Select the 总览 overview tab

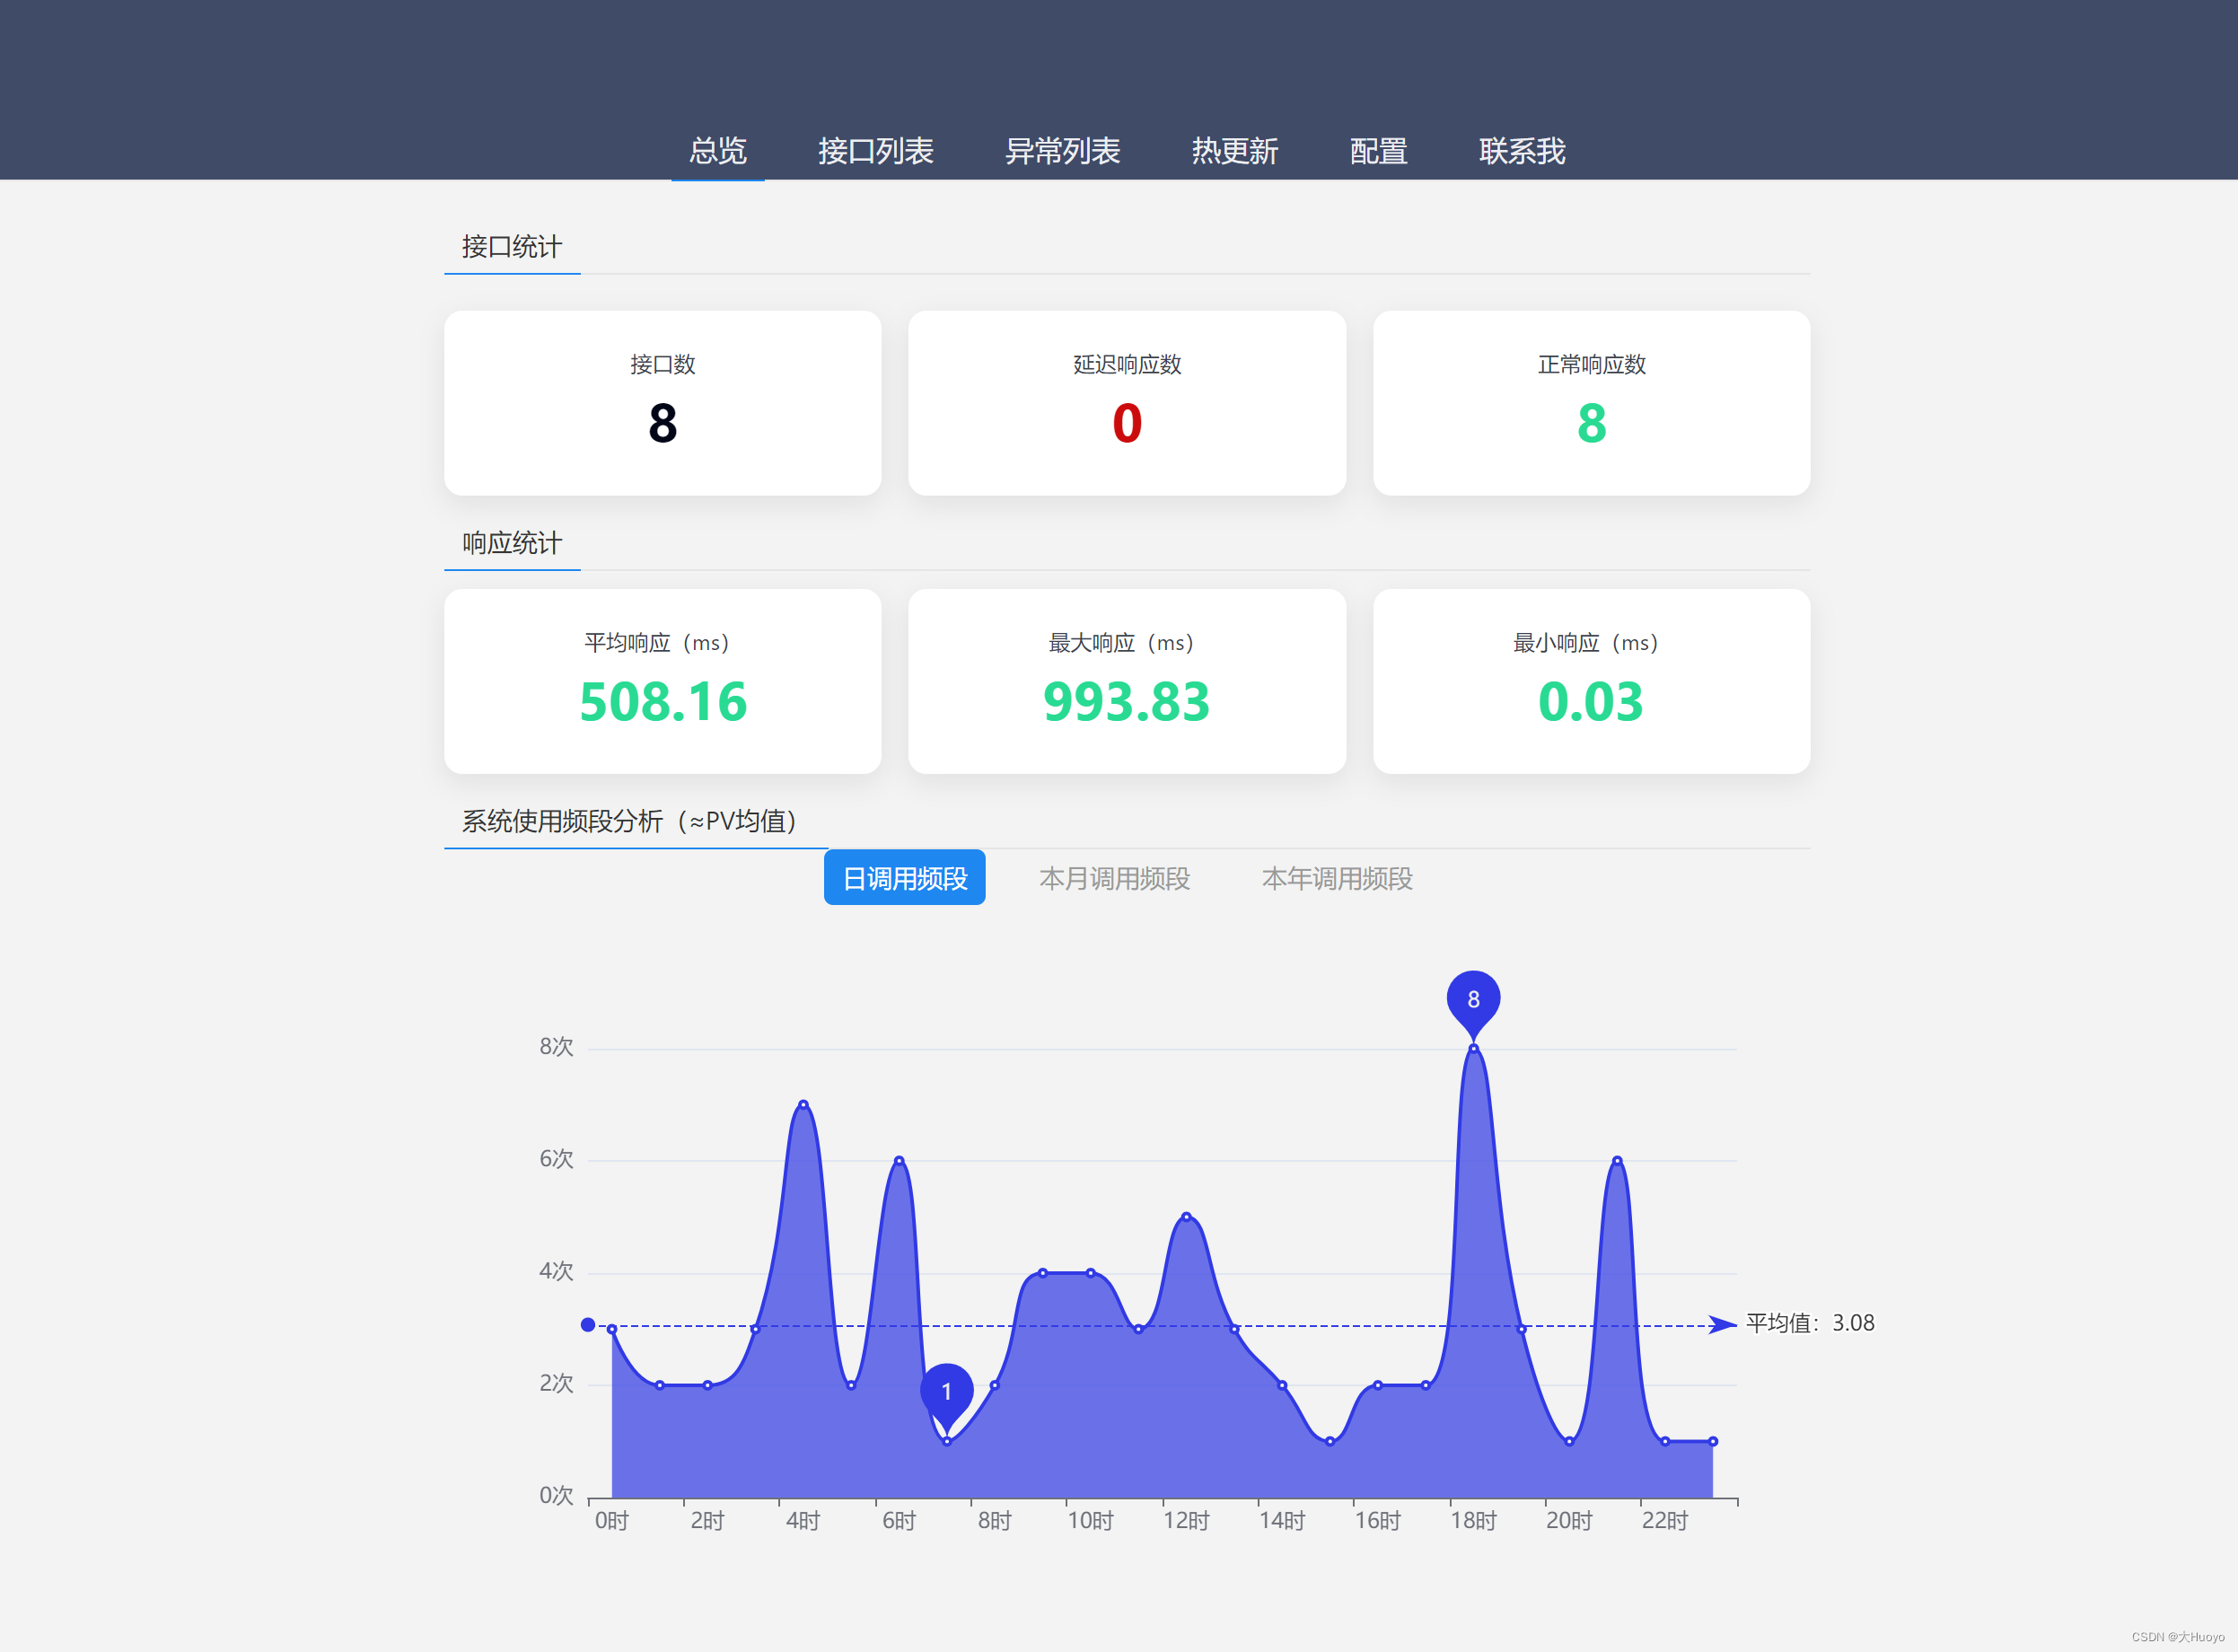click(717, 151)
